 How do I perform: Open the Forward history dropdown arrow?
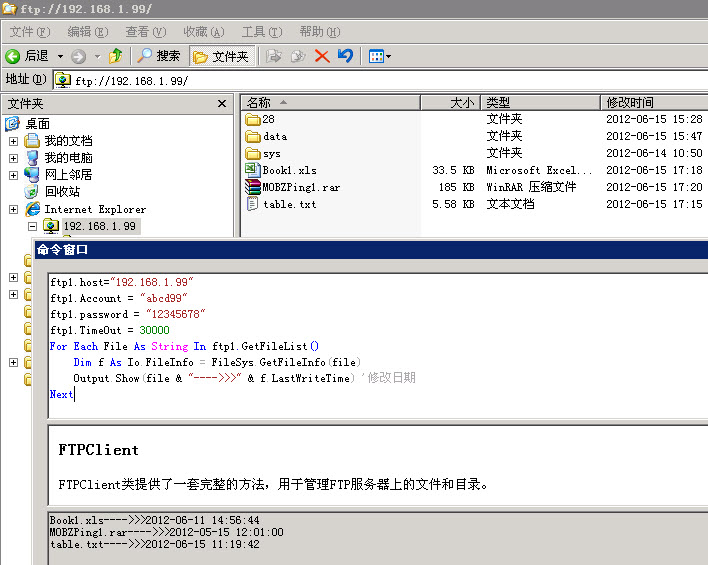(97, 57)
